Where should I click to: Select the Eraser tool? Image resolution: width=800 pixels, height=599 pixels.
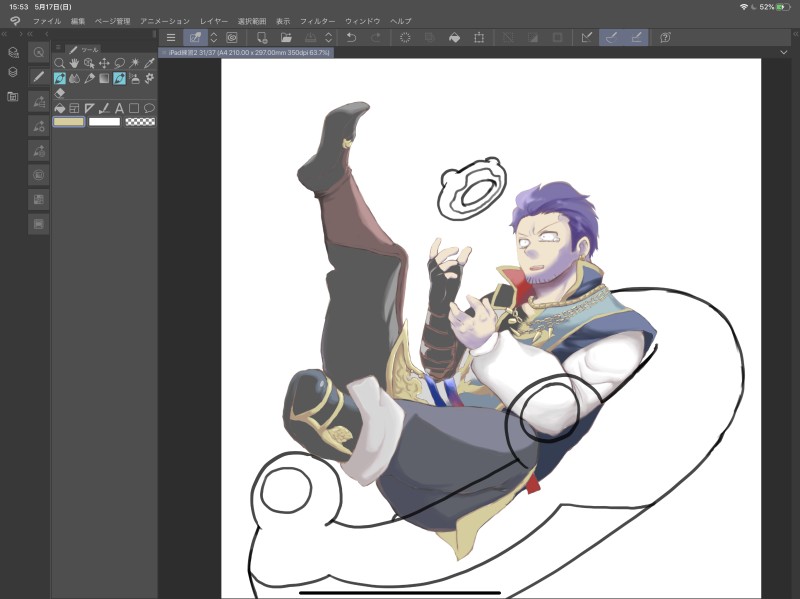[59, 93]
